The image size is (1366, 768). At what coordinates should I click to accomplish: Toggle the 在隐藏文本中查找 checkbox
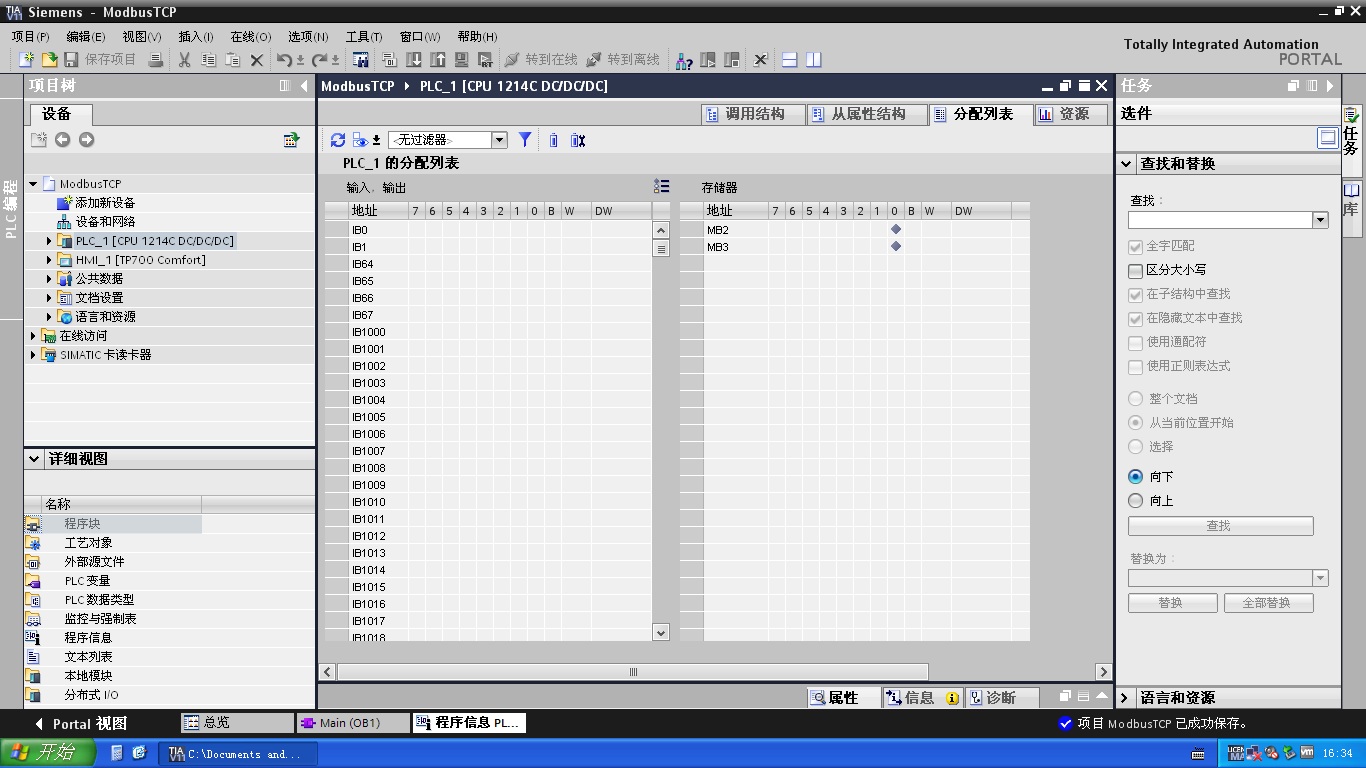click(x=1135, y=318)
